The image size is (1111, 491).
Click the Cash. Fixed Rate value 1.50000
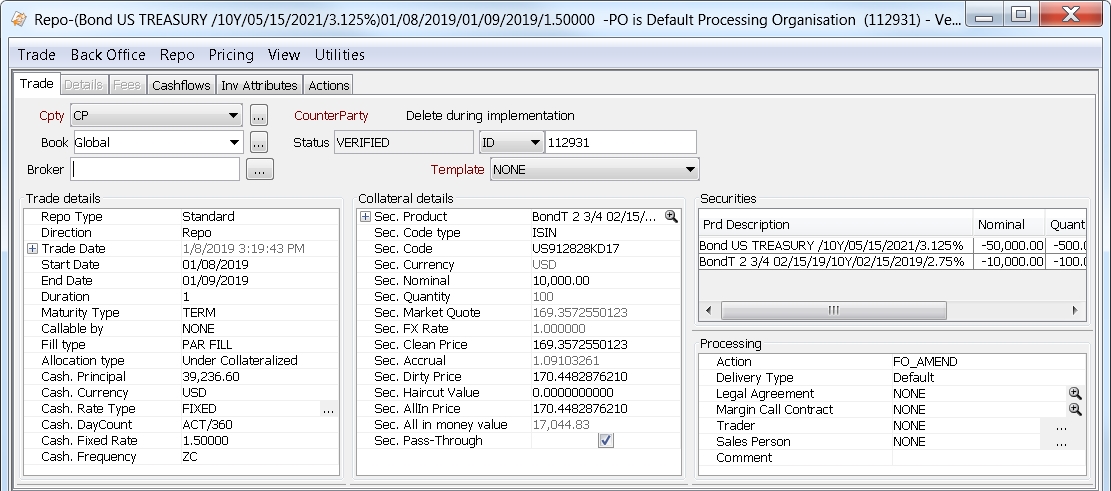pyautogui.click(x=205, y=441)
